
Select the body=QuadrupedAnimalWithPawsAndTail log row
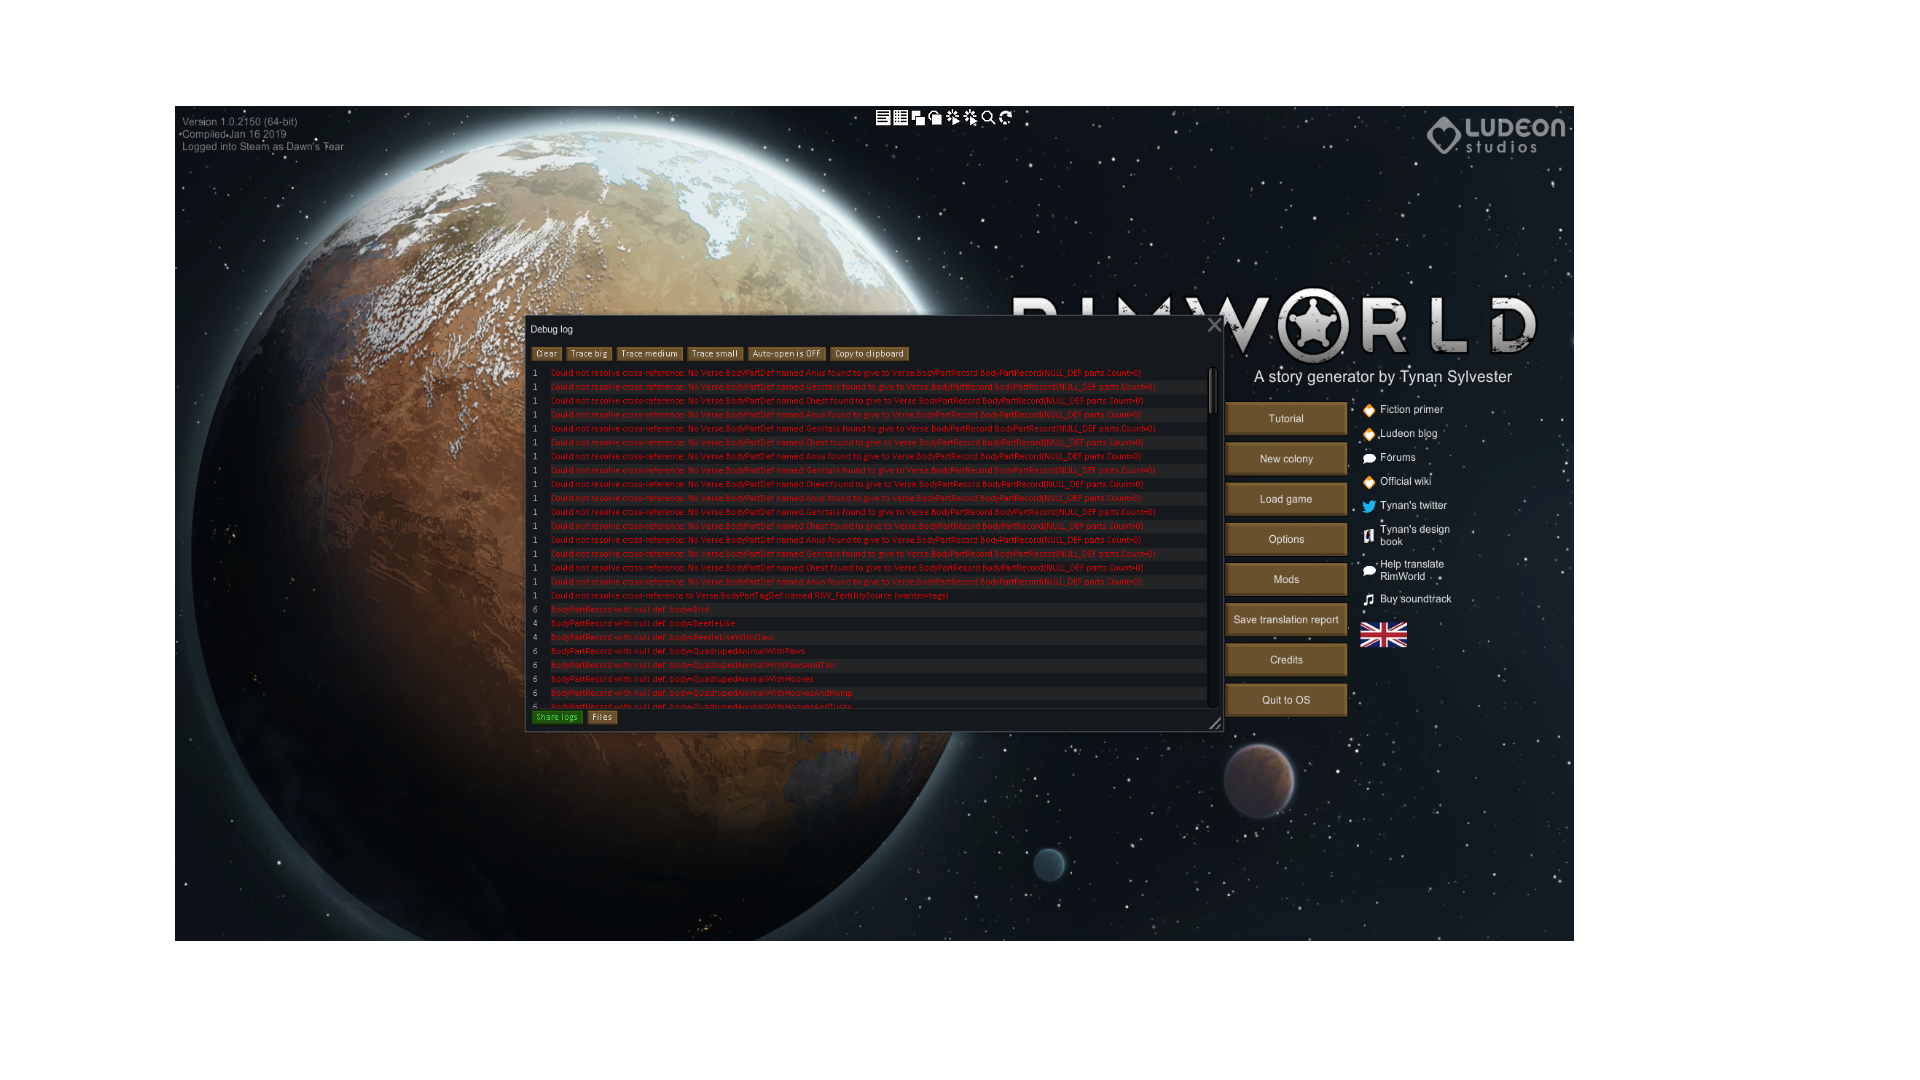[868, 665]
